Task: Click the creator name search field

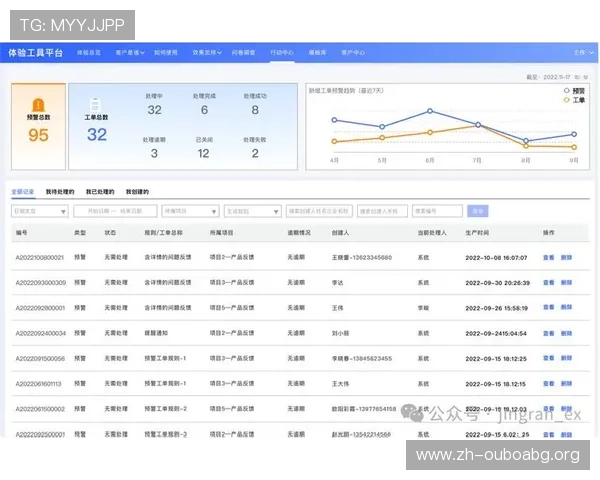Action: (x=318, y=211)
